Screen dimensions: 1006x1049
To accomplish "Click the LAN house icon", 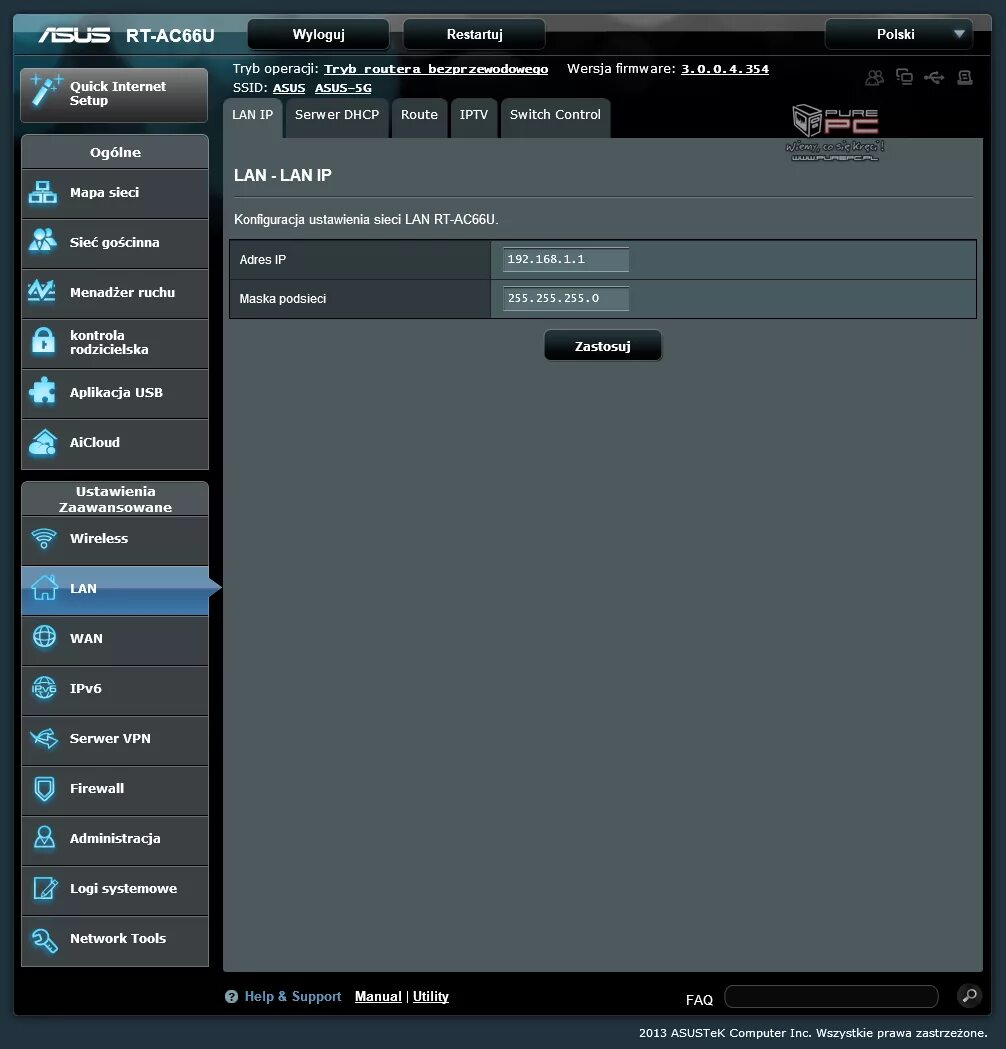I will coord(44,587).
